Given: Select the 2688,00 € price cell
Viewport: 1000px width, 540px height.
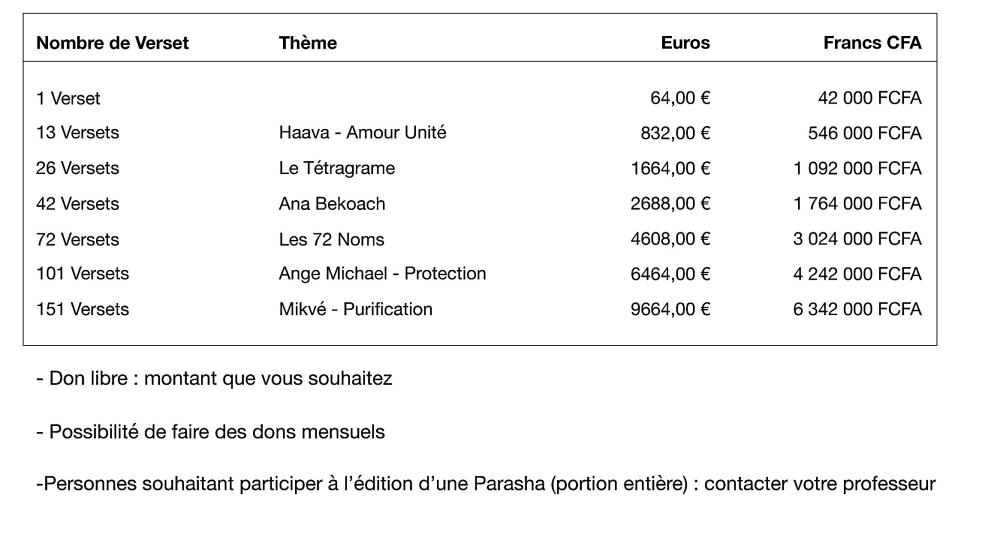Looking at the screenshot, I should [670, 204].
